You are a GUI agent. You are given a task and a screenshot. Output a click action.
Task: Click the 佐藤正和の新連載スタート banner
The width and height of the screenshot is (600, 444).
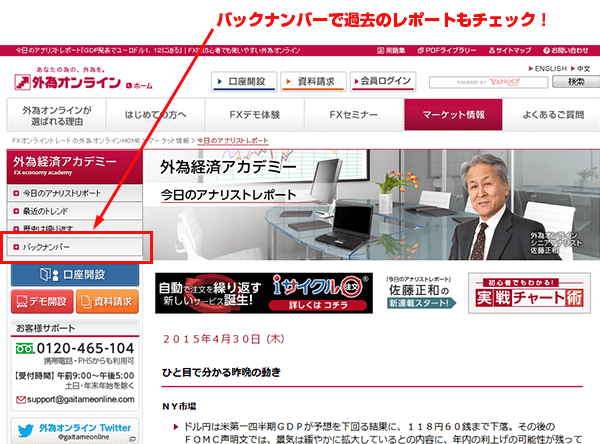[420, 293]
